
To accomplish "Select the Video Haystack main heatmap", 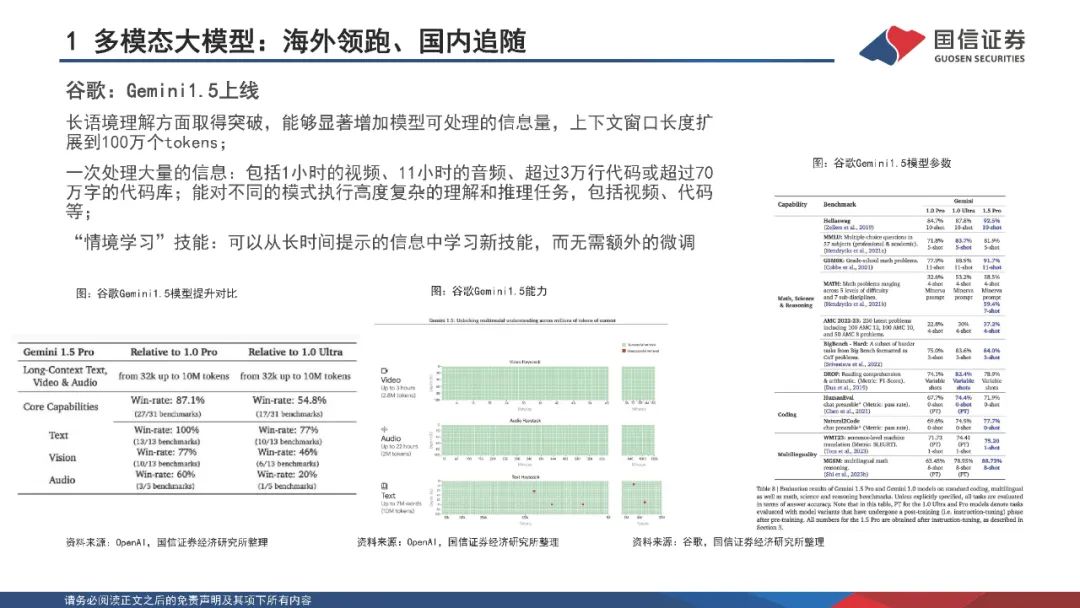I will tap(525, 384).
